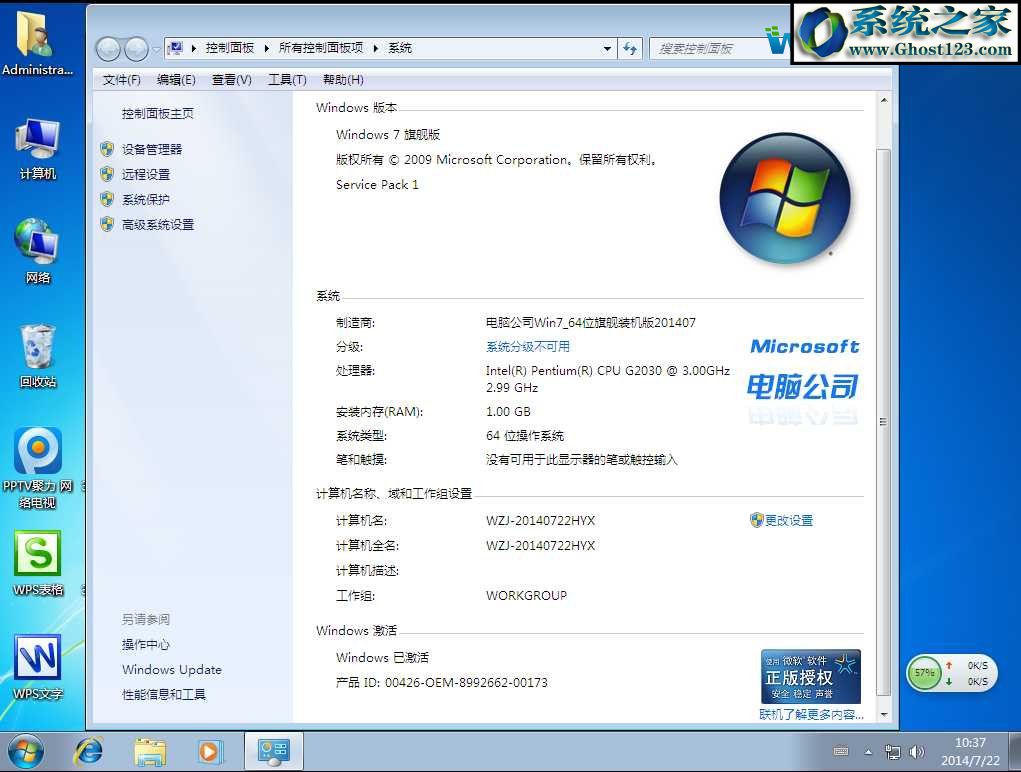This screenshot has width=1021, height=772.
Task: Click the shield icon beside 系统保护
Action: [x=107, y=199]
